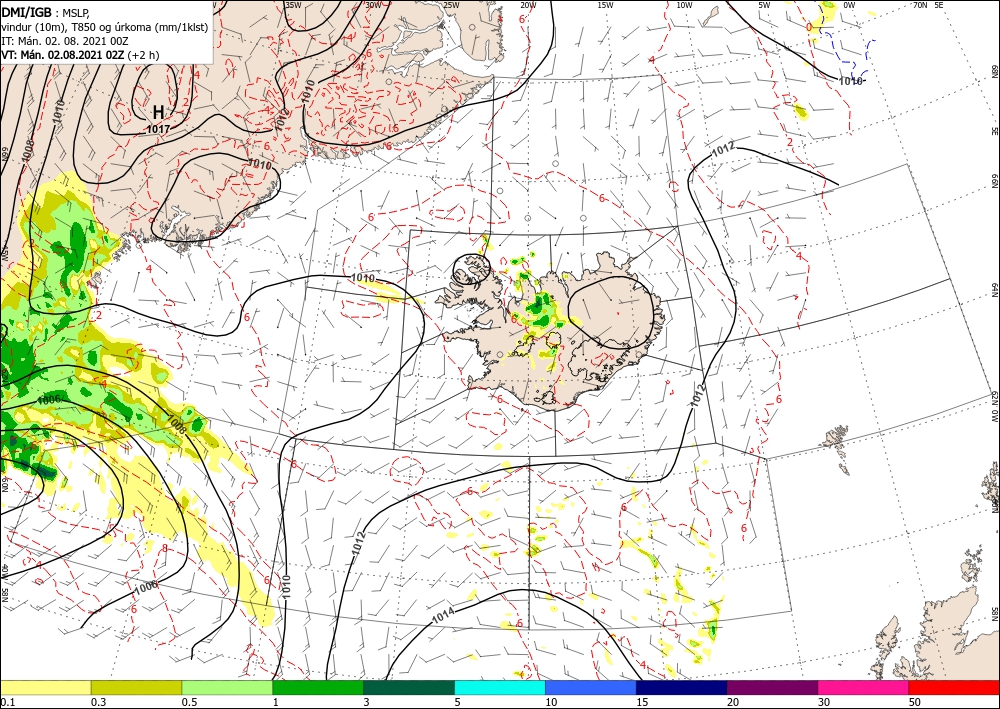Click the olive 0.3–0.5 legend color
Viewport: 1000px width, 709px height.
pos(136,687)
